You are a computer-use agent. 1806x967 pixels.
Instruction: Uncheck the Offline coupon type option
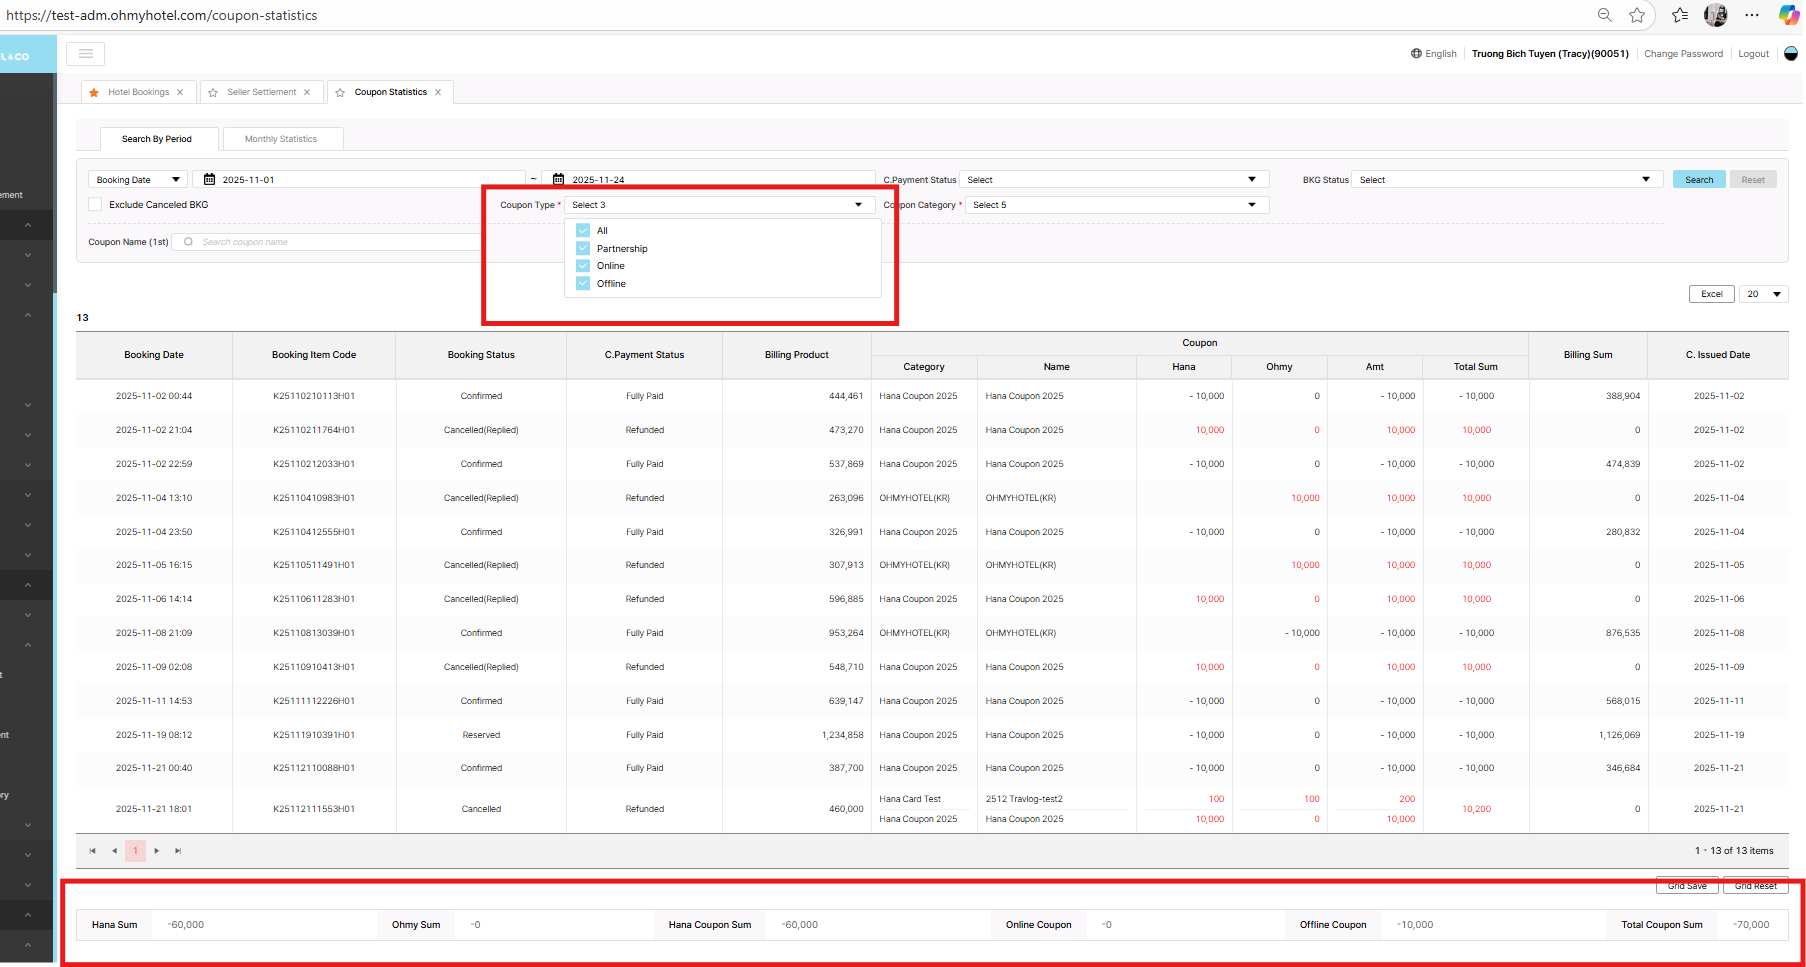tap(583, 284)
